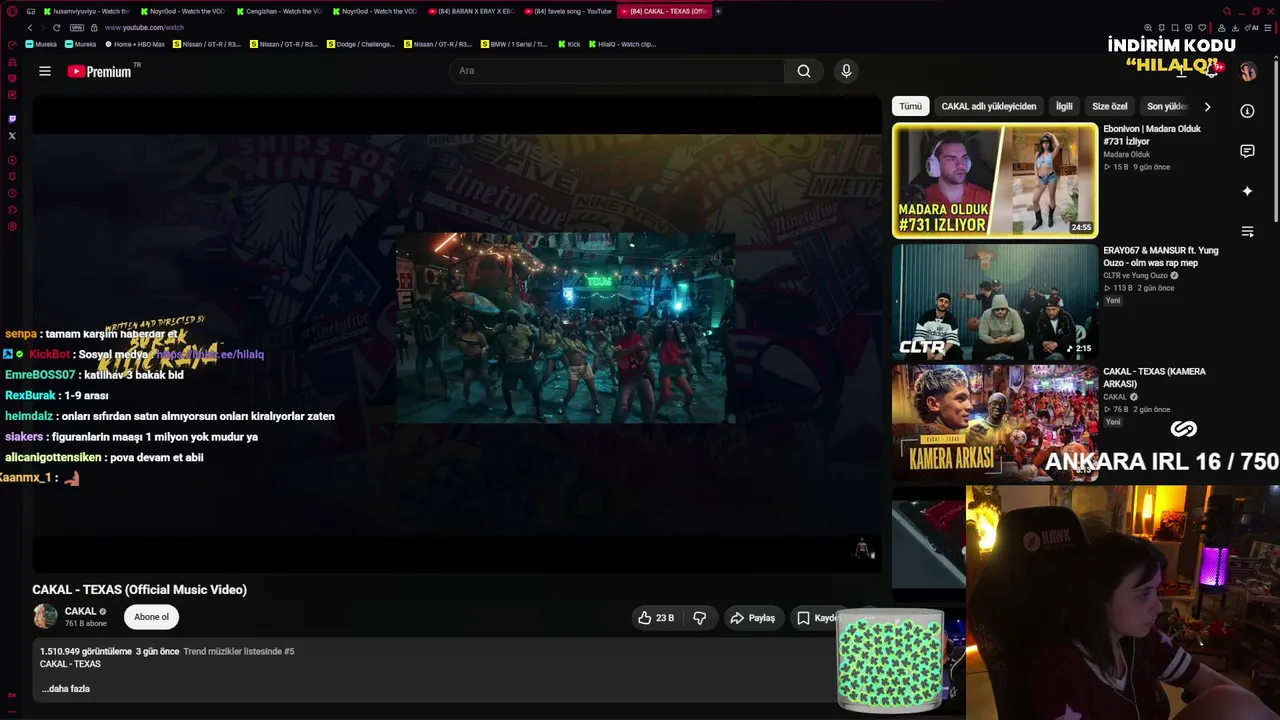
Task: Open the browser easy setup menu icon
Action: [1270, 28]
